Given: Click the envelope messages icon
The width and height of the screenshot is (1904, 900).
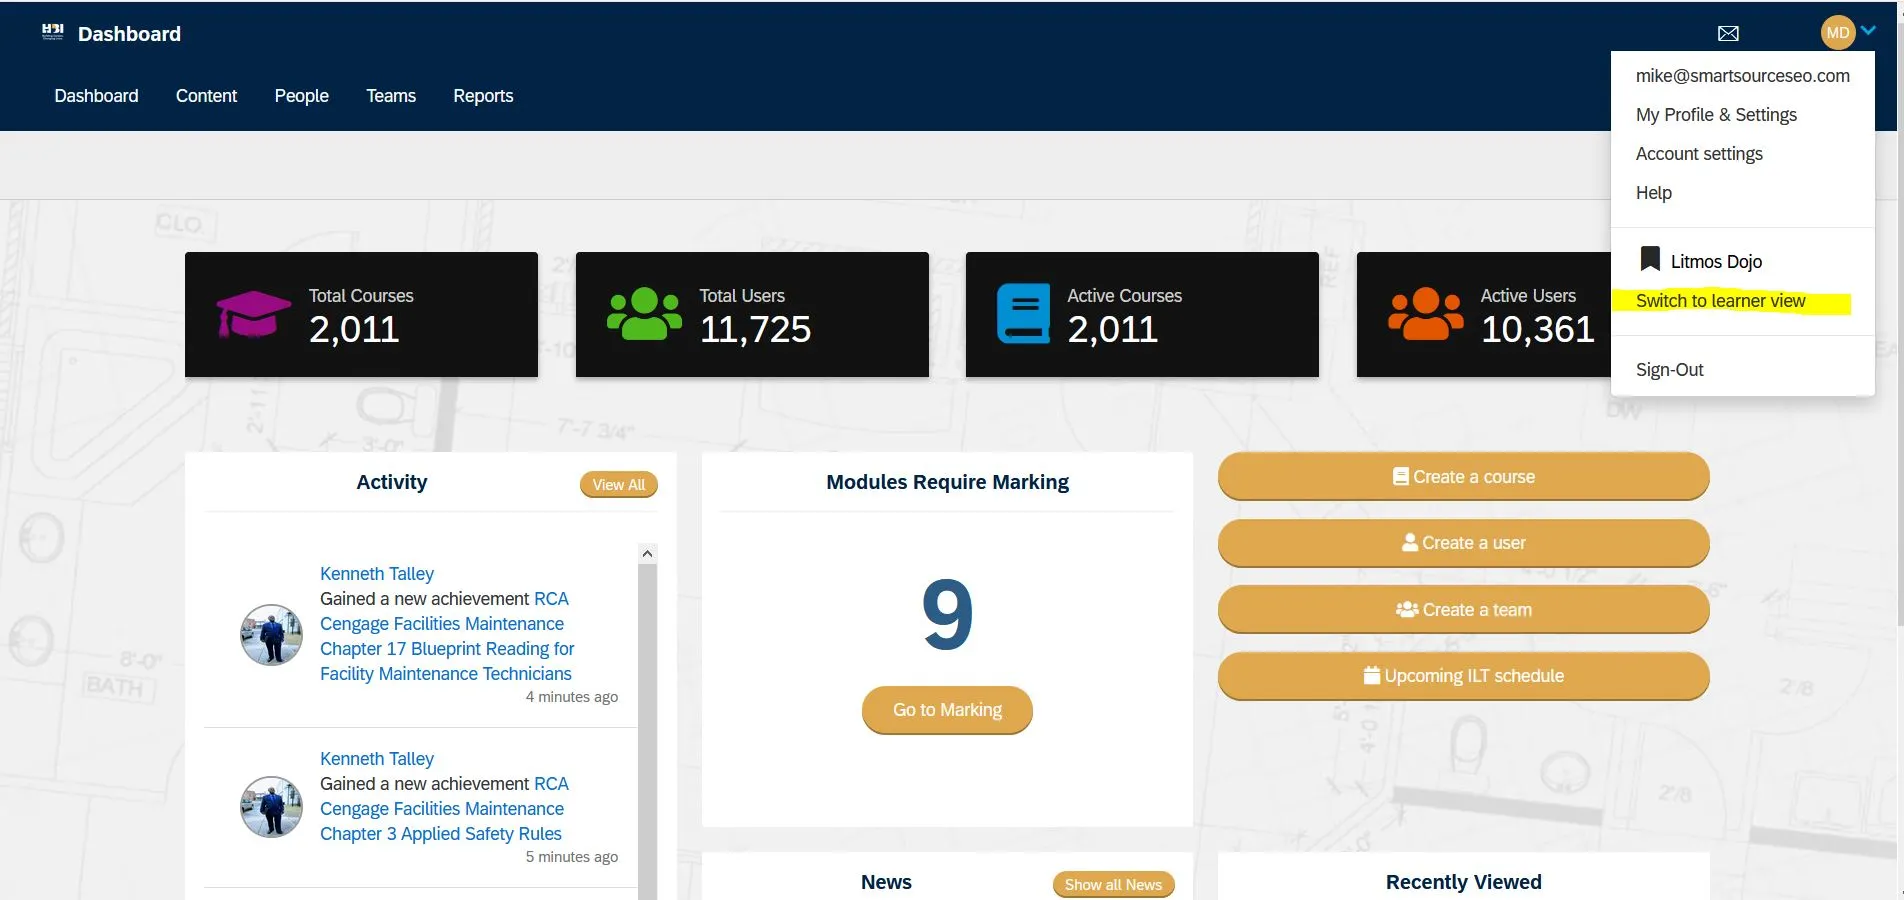Looking at the screenshot, I should coord(1728,34).
